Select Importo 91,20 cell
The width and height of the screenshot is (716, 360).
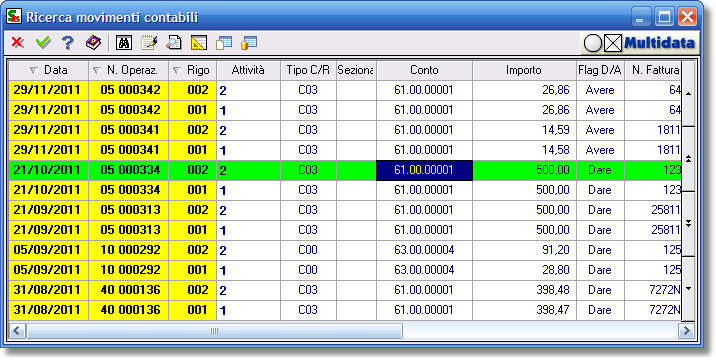(x=524, y=250)
